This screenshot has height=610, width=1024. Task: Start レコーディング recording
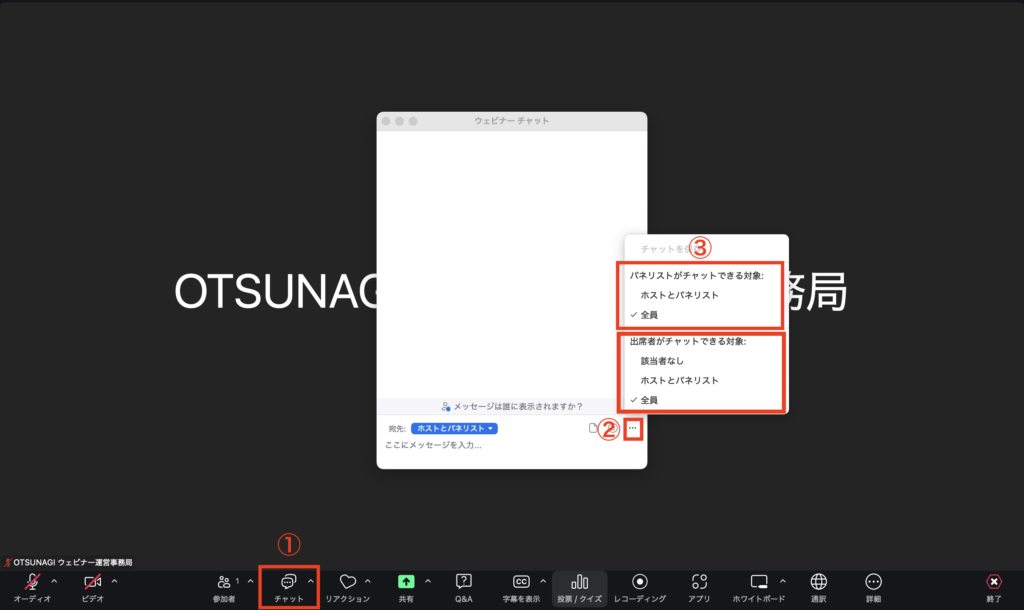pos(640,582)
